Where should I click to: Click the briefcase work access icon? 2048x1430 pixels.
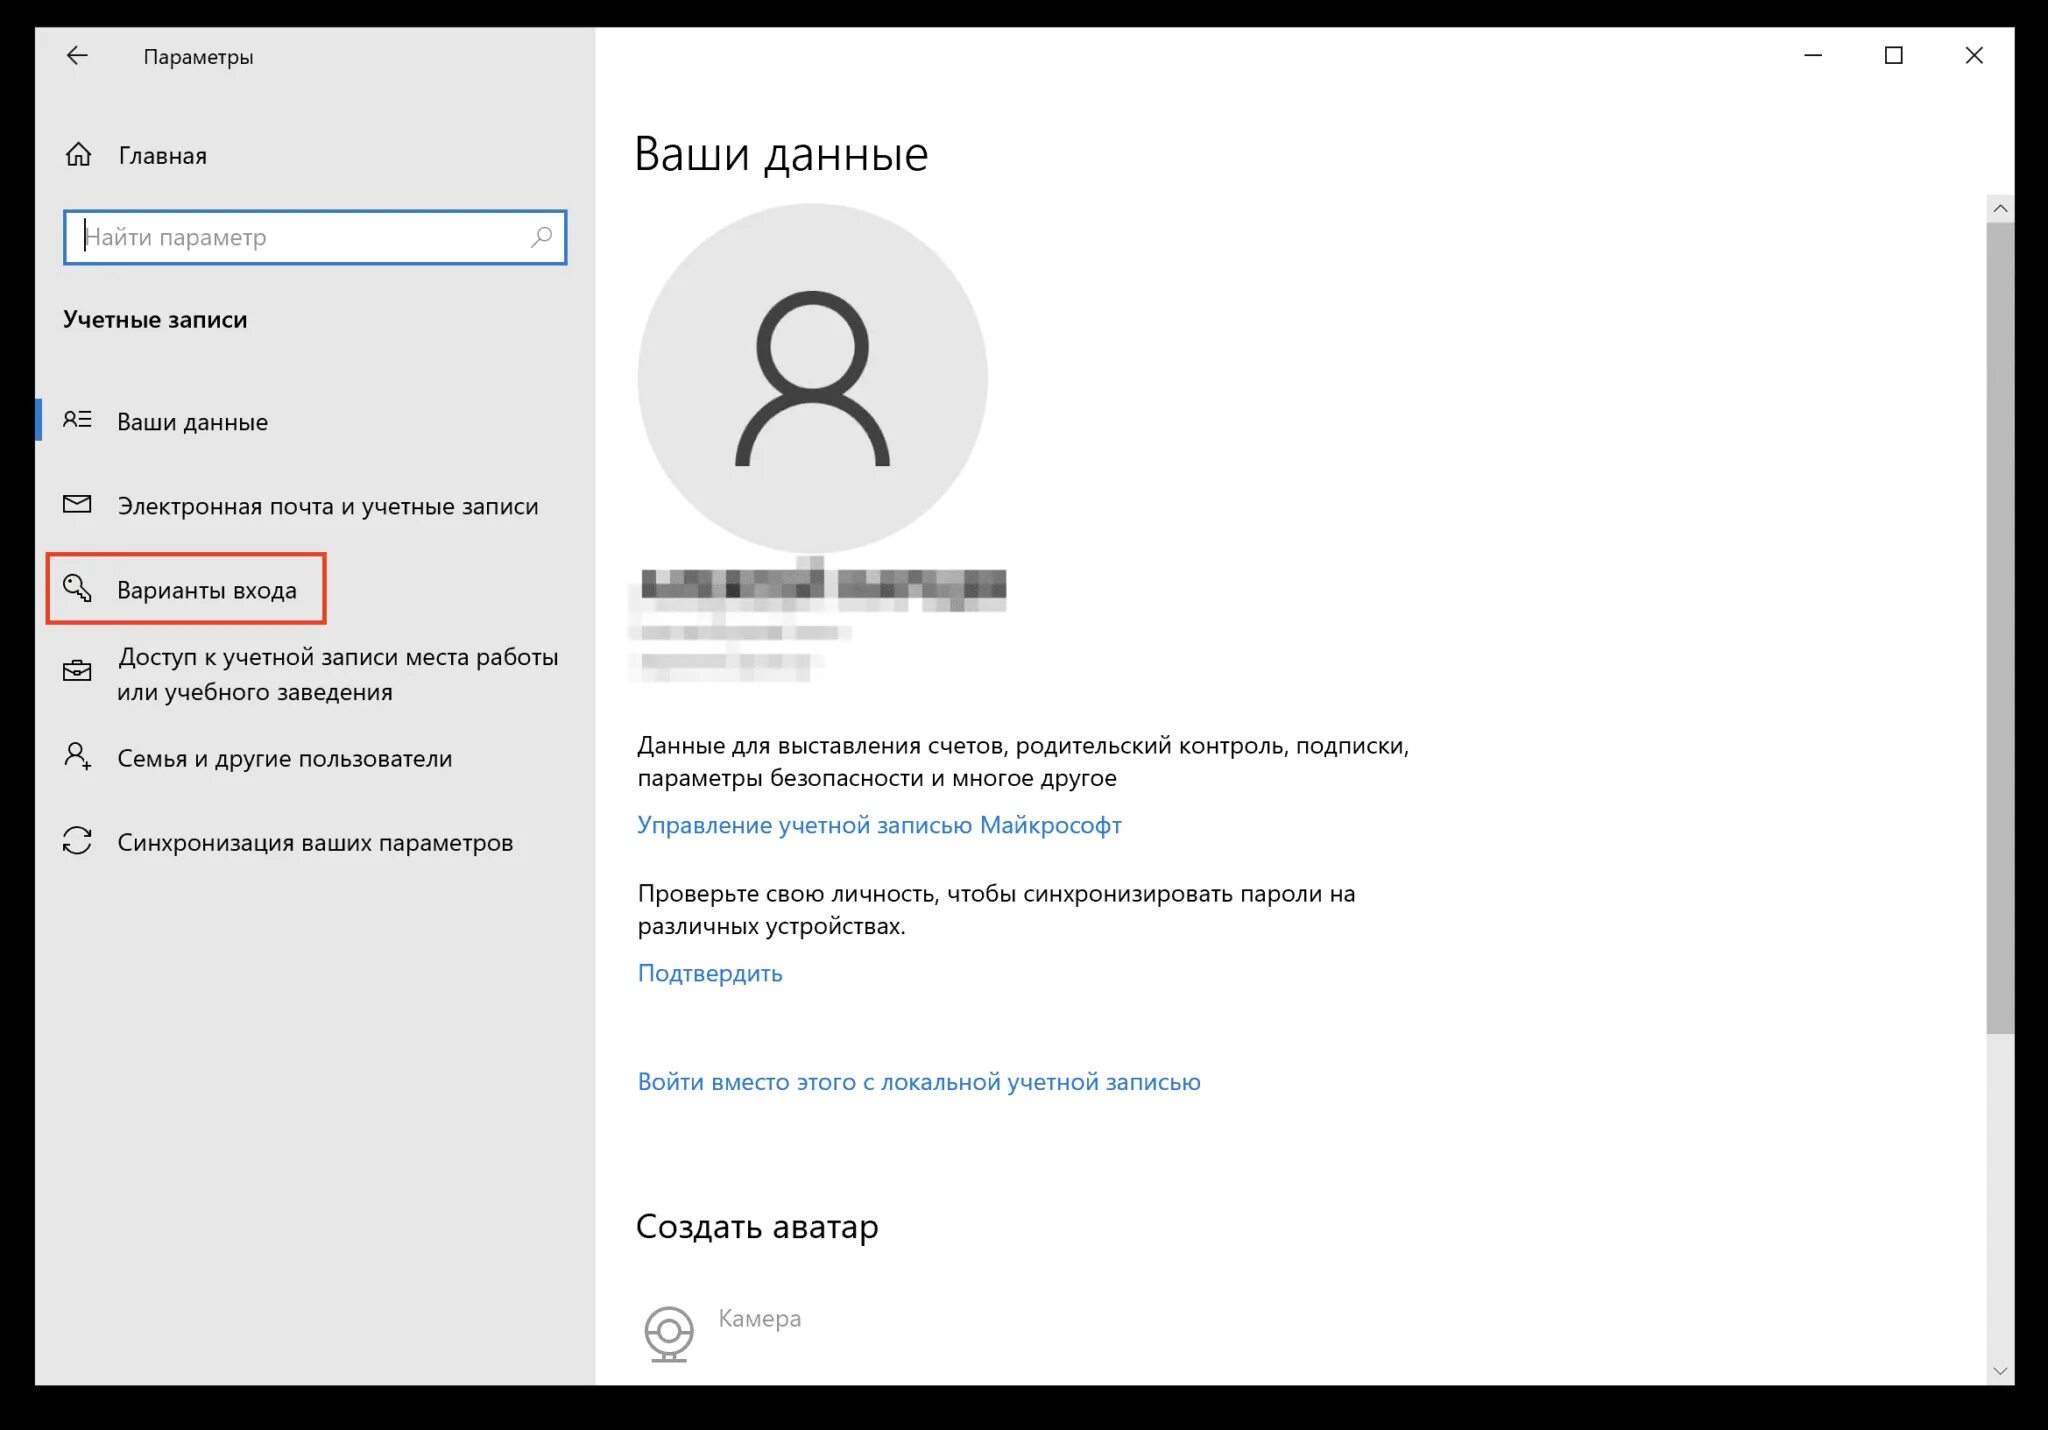click(x=77, y=672)
